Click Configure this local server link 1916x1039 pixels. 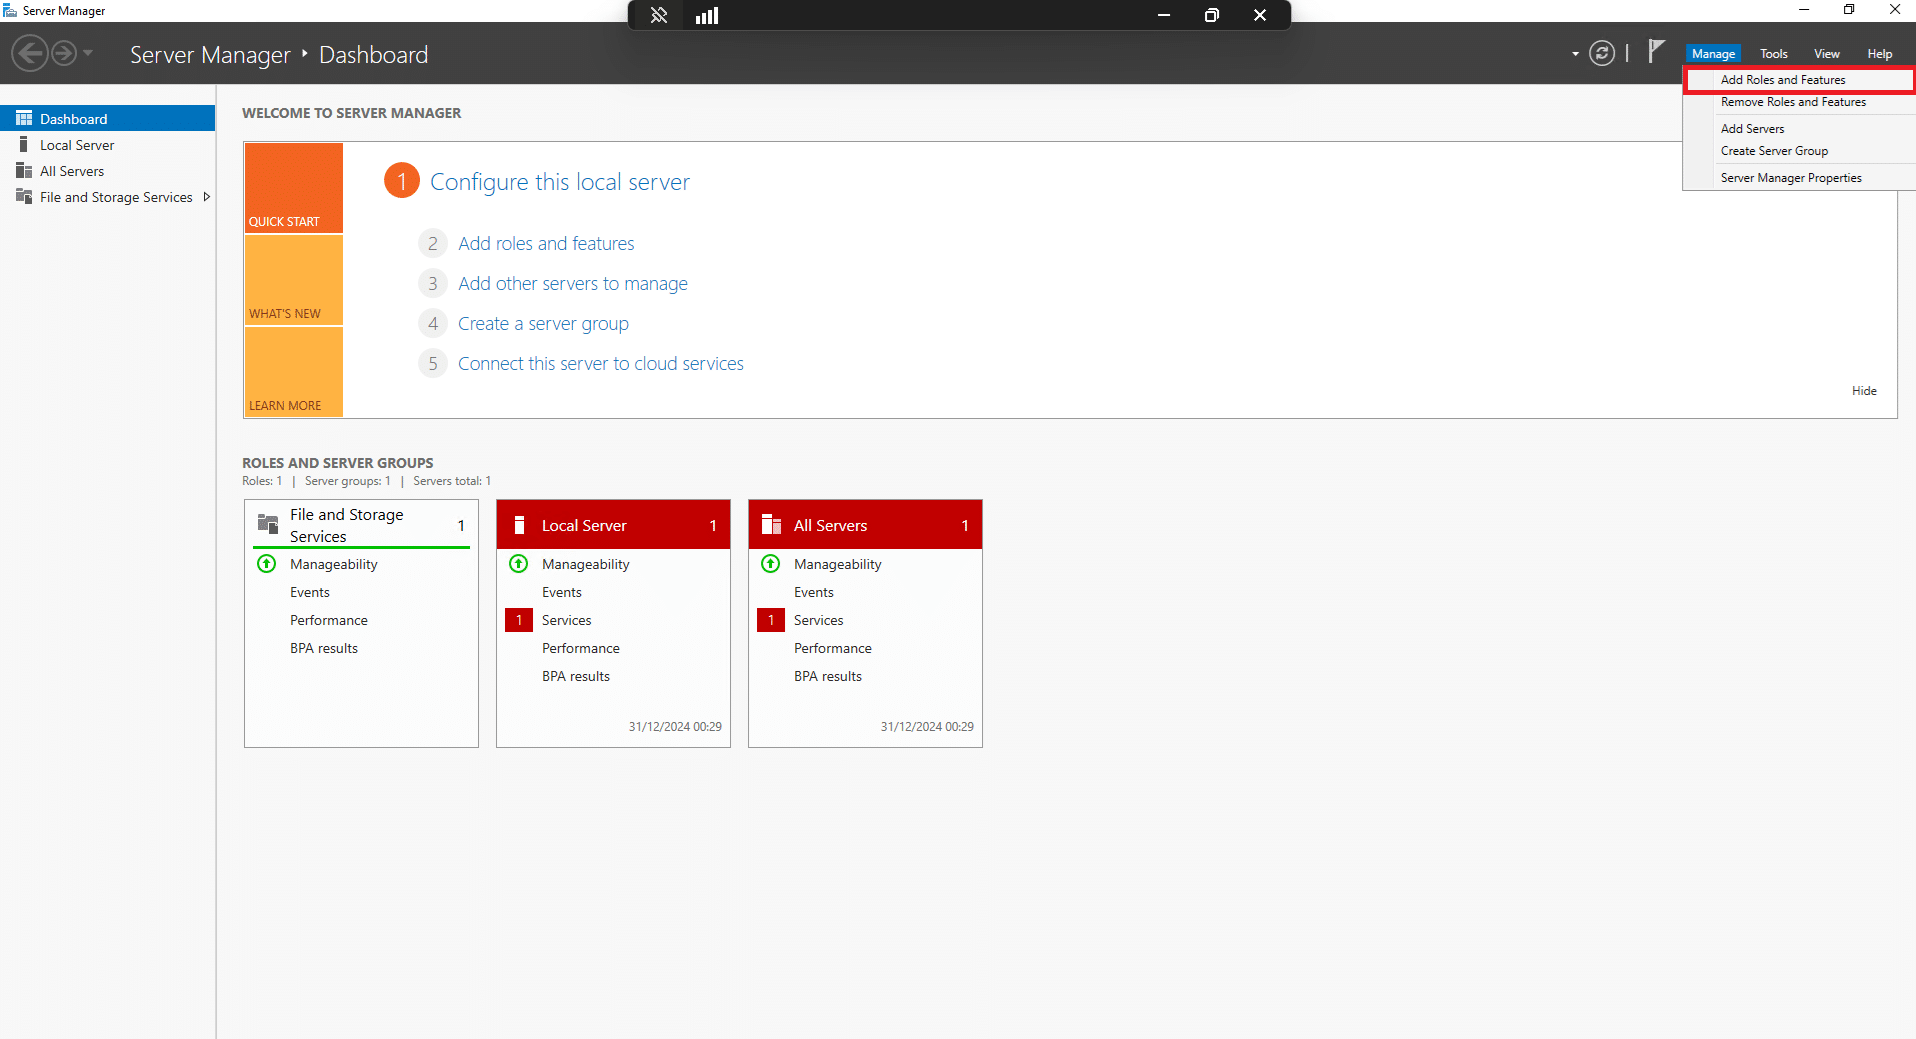560,182
